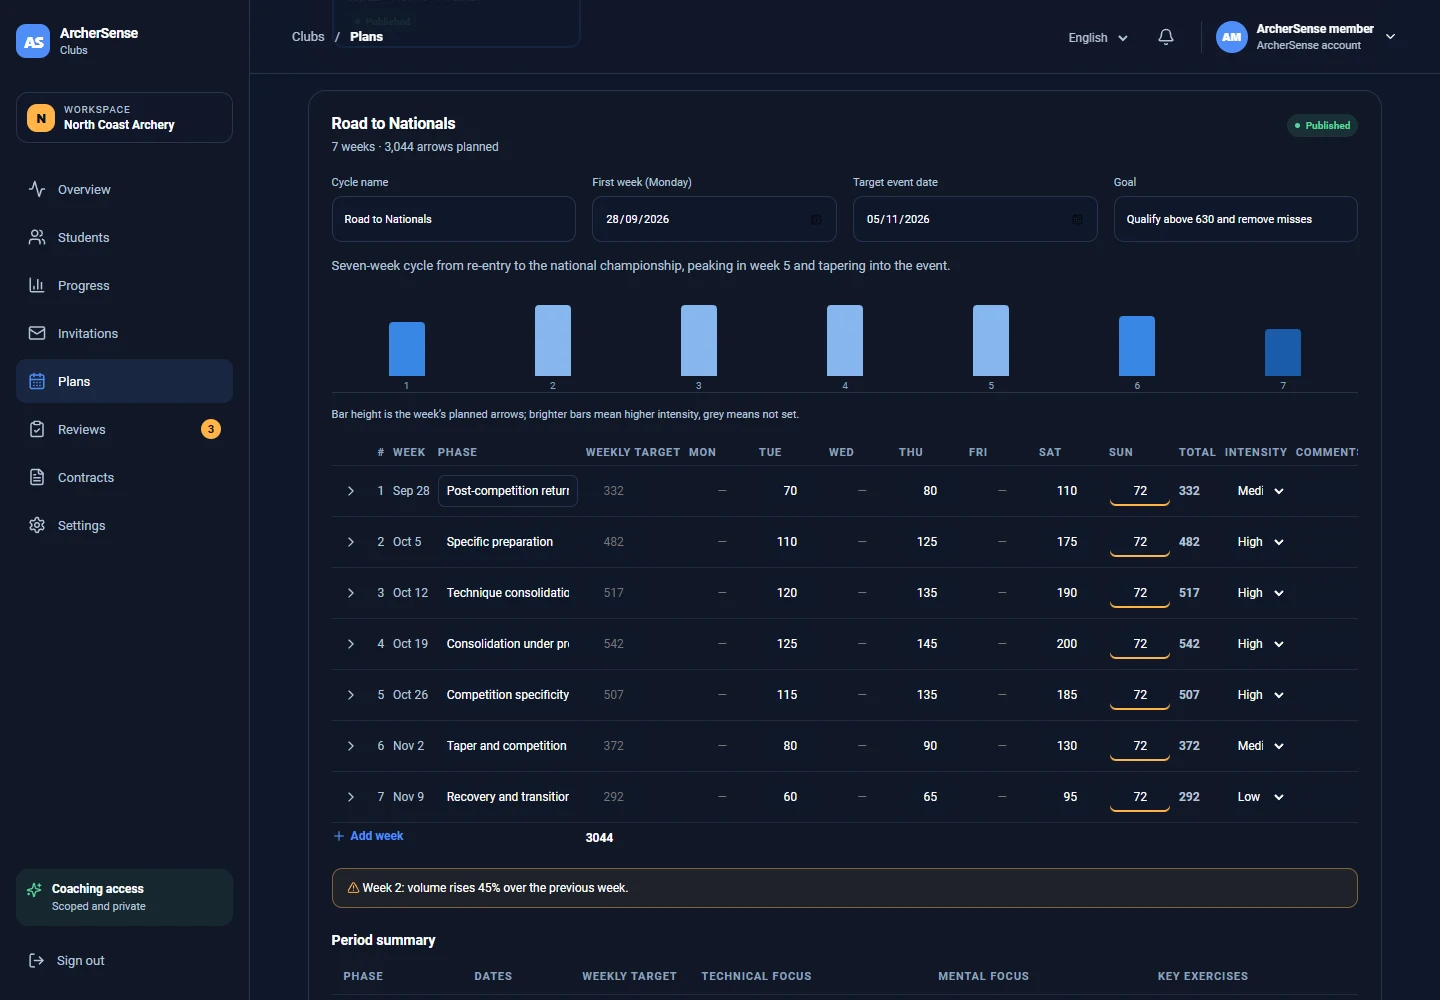Click the Overview activity icon in sidebar
Image resolution: width=1440 pixels, height=1000 pixels.
click(x=37, y=189)
